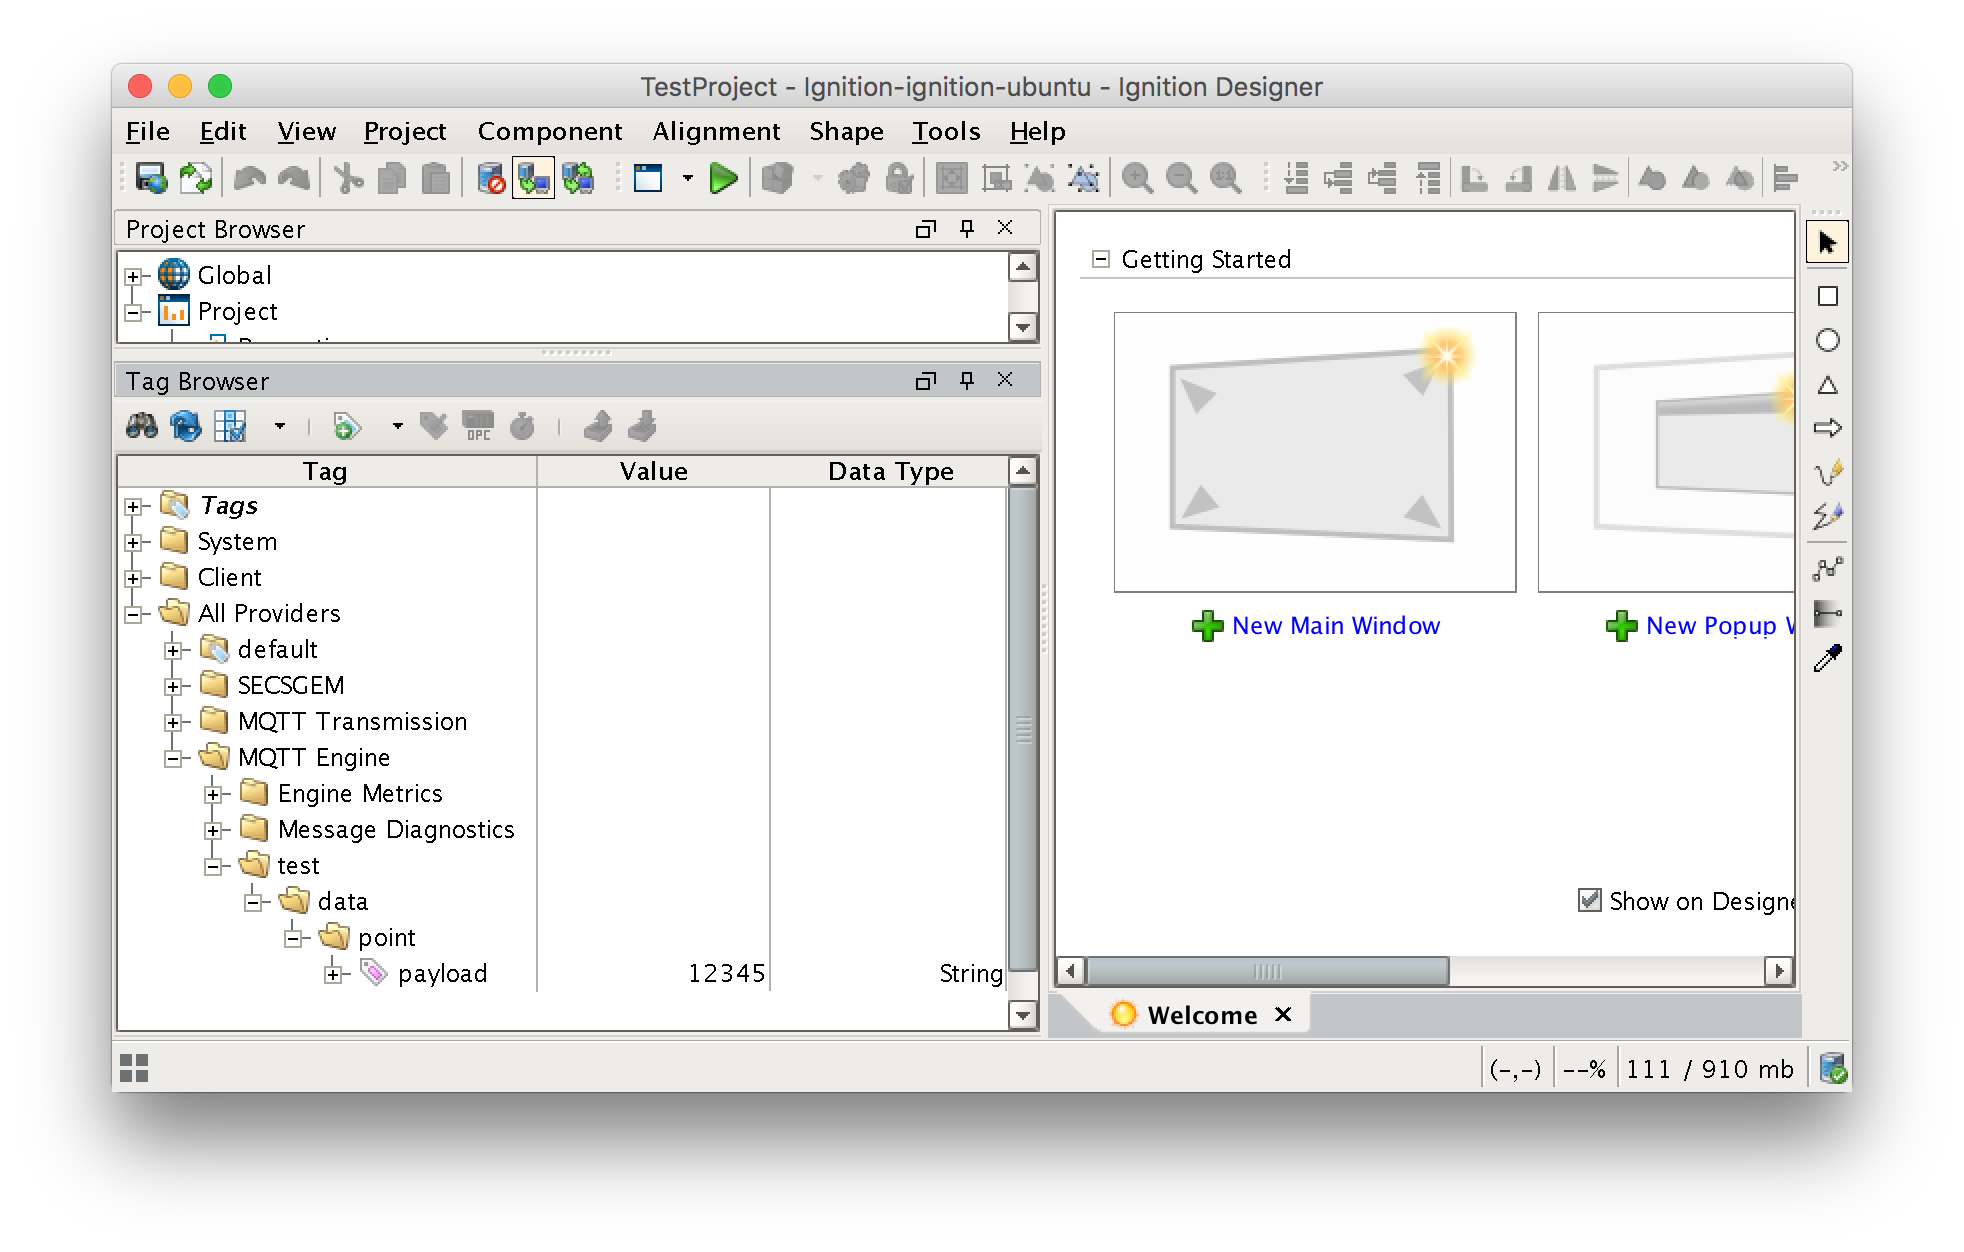Pin the Tag Browser panel
The image size is (1964, 1252).
[966, 380]
